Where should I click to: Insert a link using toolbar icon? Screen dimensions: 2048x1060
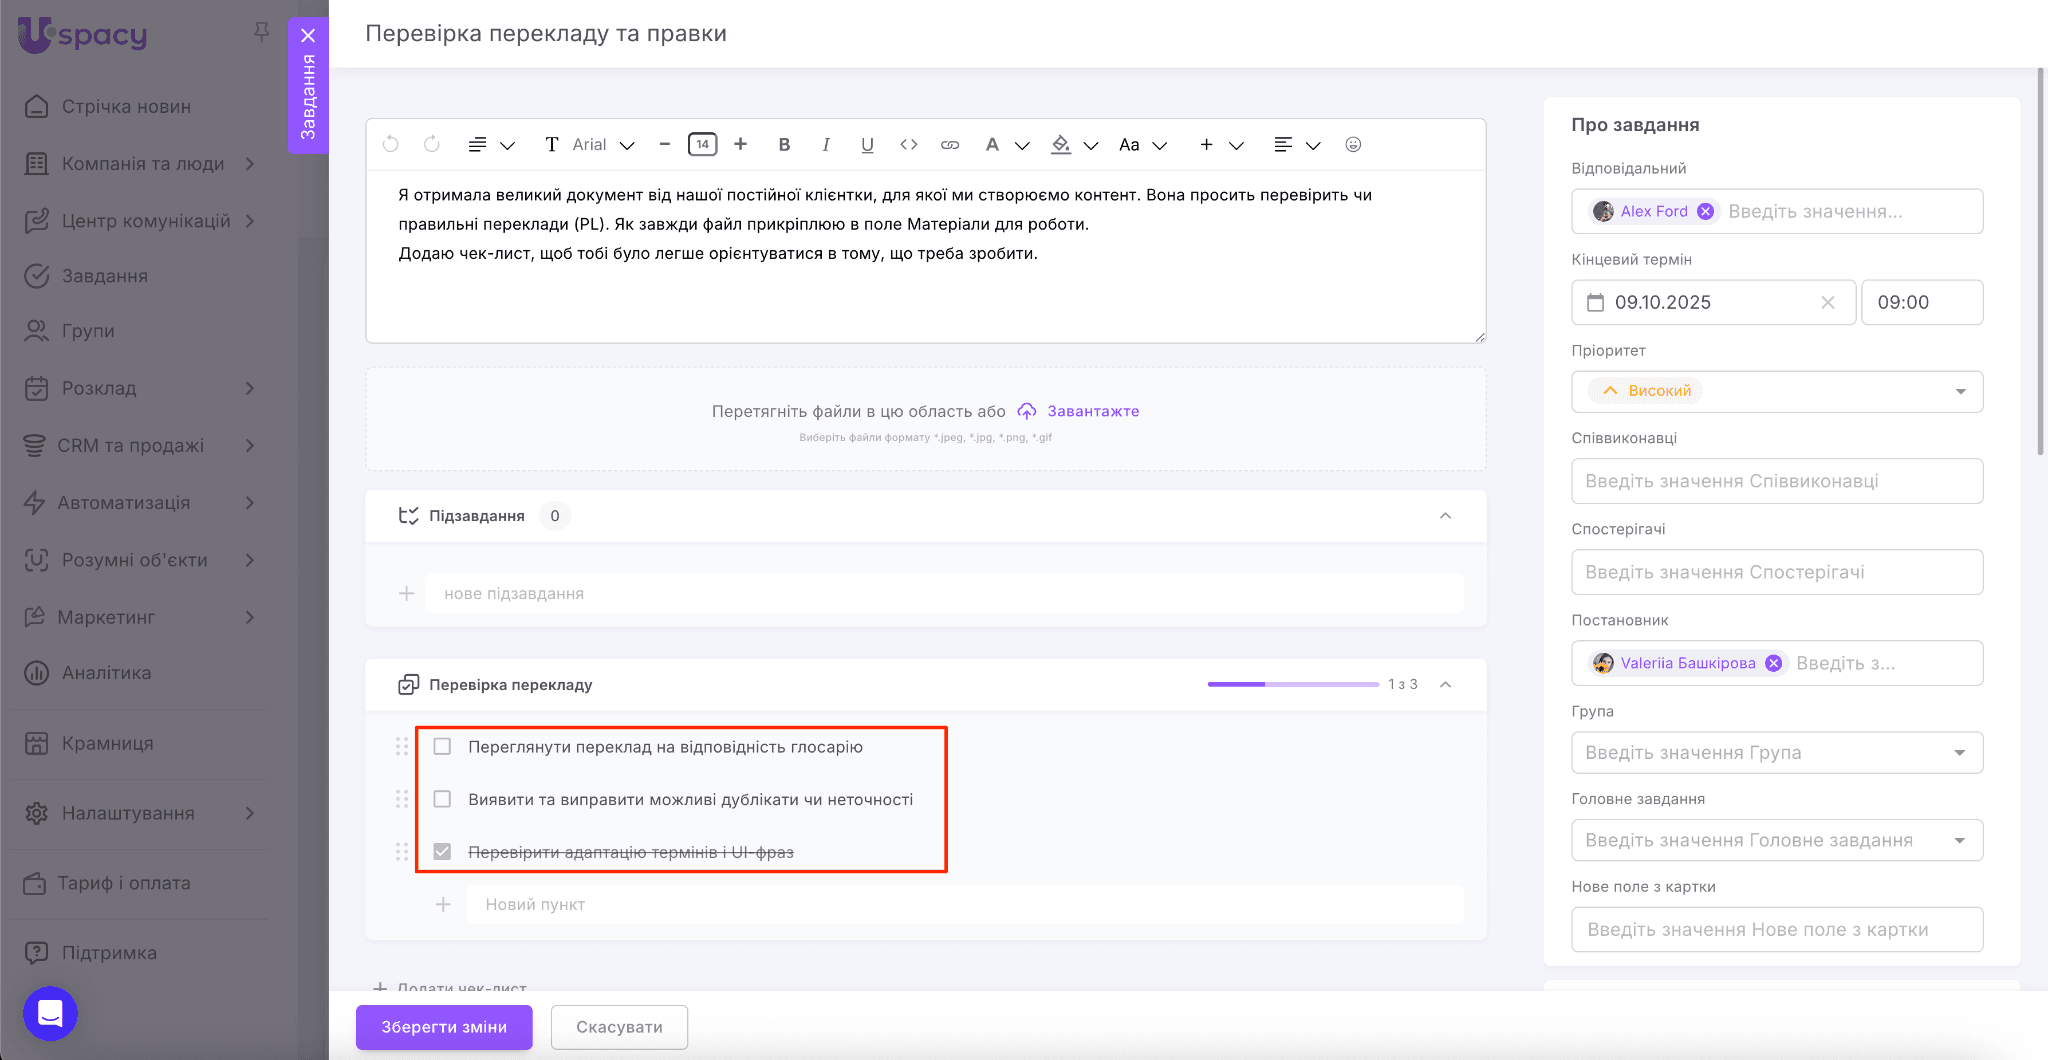tap(950, 145)
